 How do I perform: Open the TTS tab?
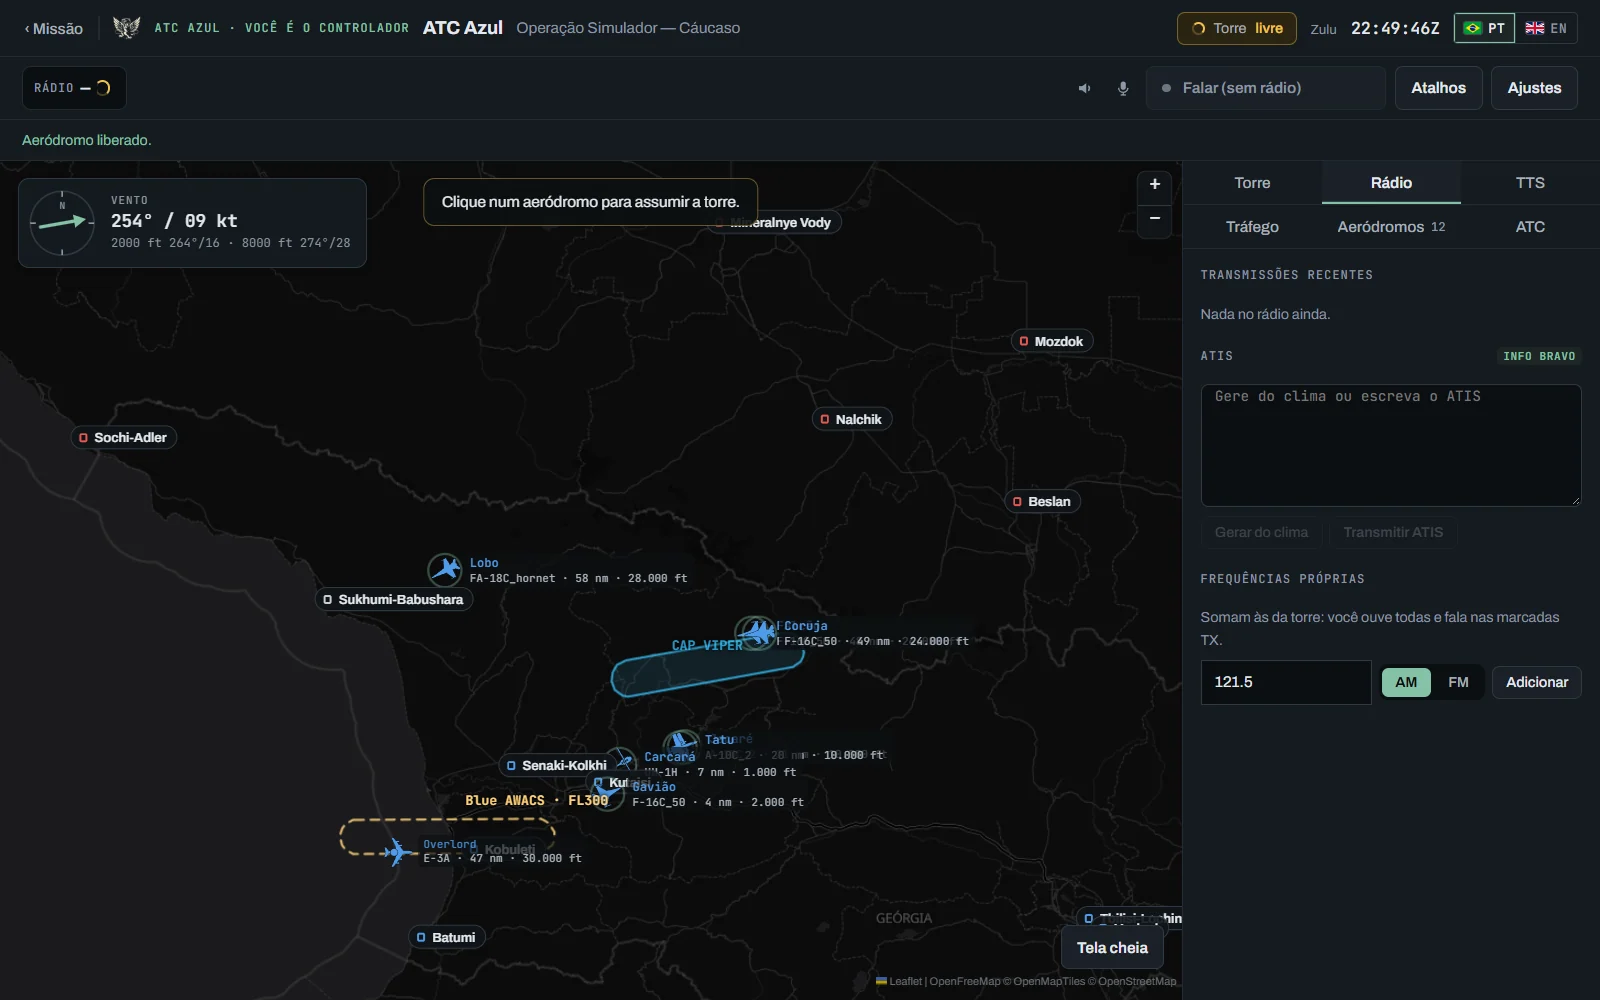tap(1530, 183)
